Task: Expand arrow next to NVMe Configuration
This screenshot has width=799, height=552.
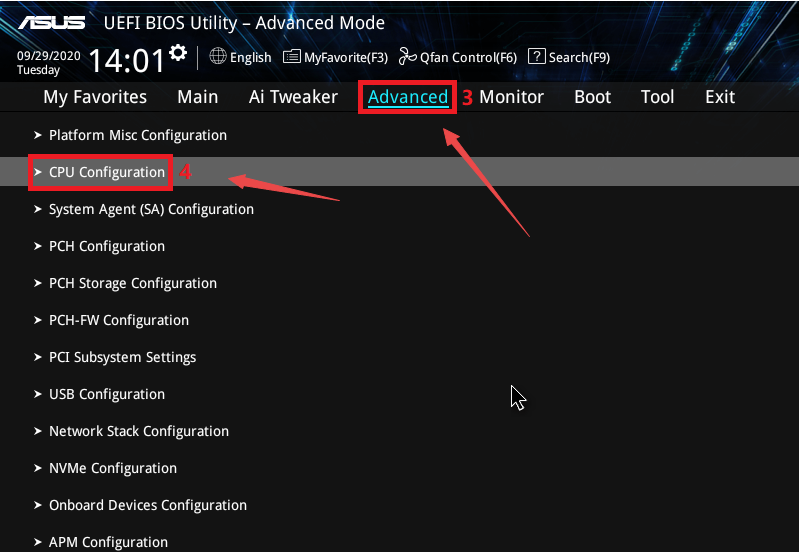Action: pyautogui.click(x=38, y=468)
